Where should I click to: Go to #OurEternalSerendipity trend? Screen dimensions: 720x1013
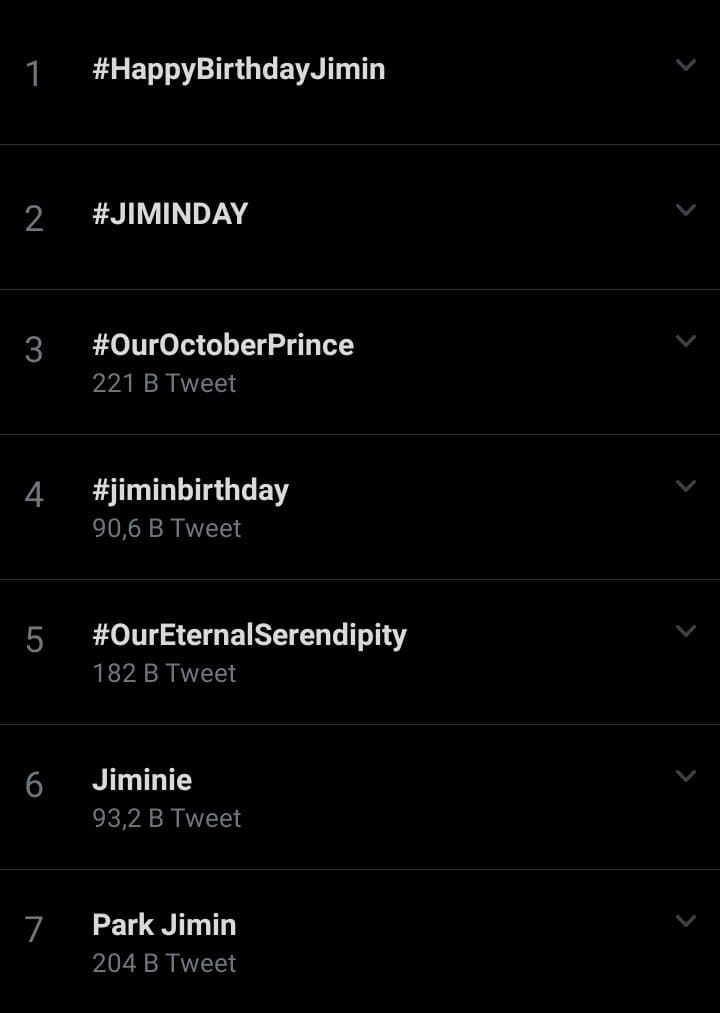(249, 635)
